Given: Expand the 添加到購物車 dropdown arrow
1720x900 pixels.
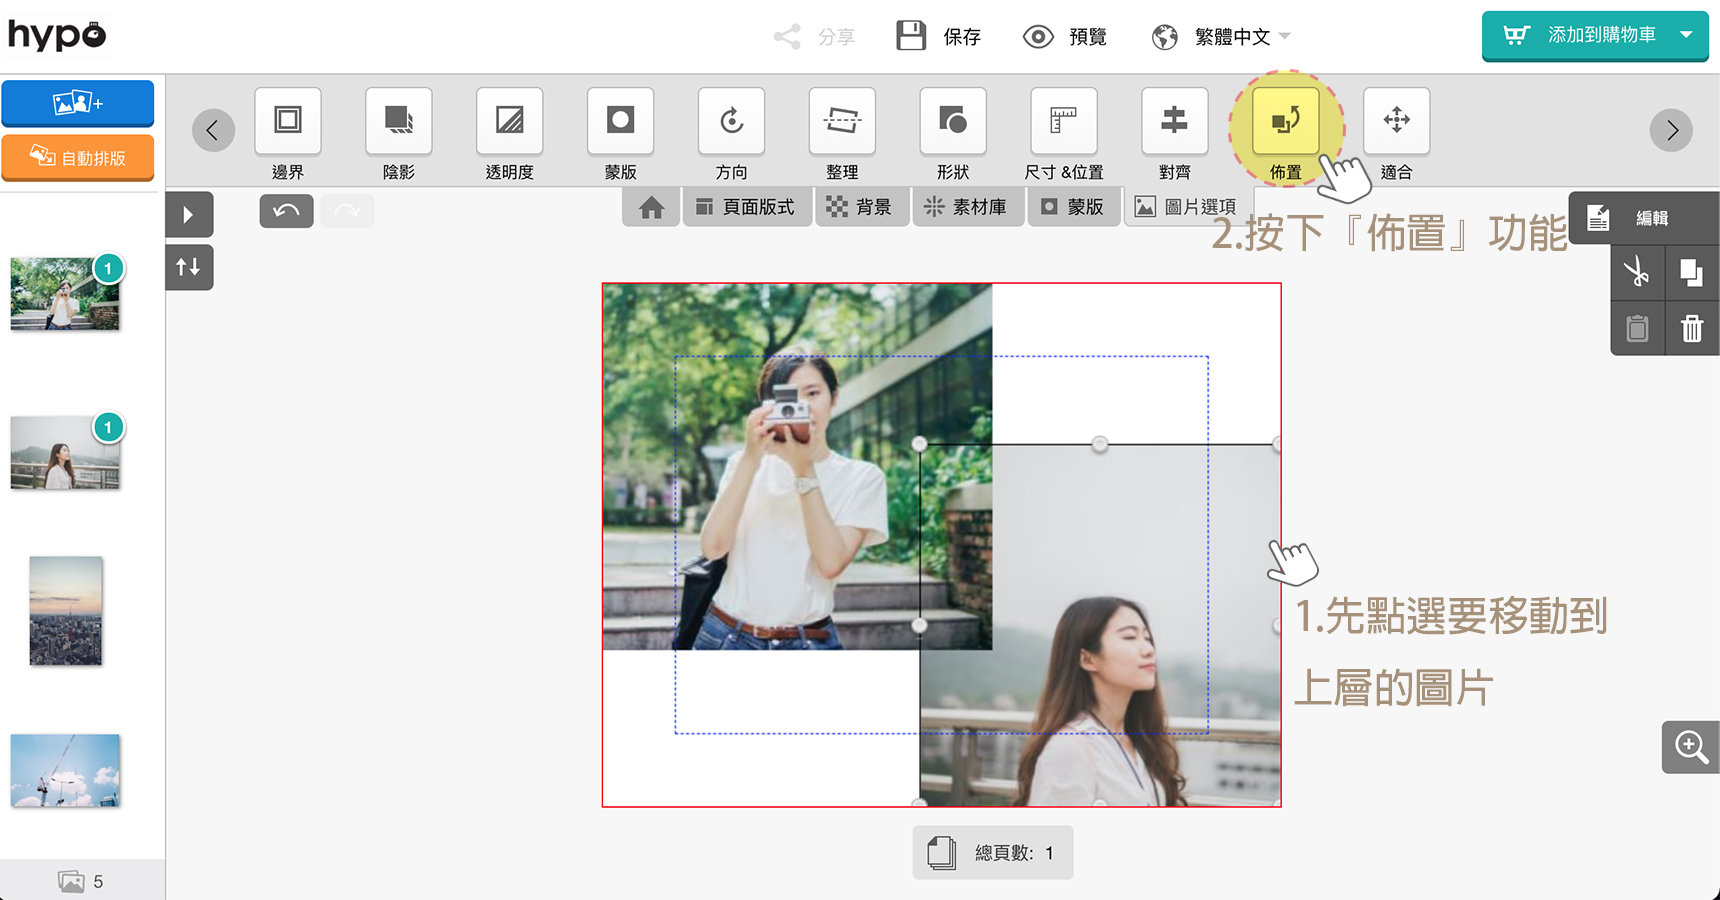Looking at the screenshot, I should point(1687,35).
